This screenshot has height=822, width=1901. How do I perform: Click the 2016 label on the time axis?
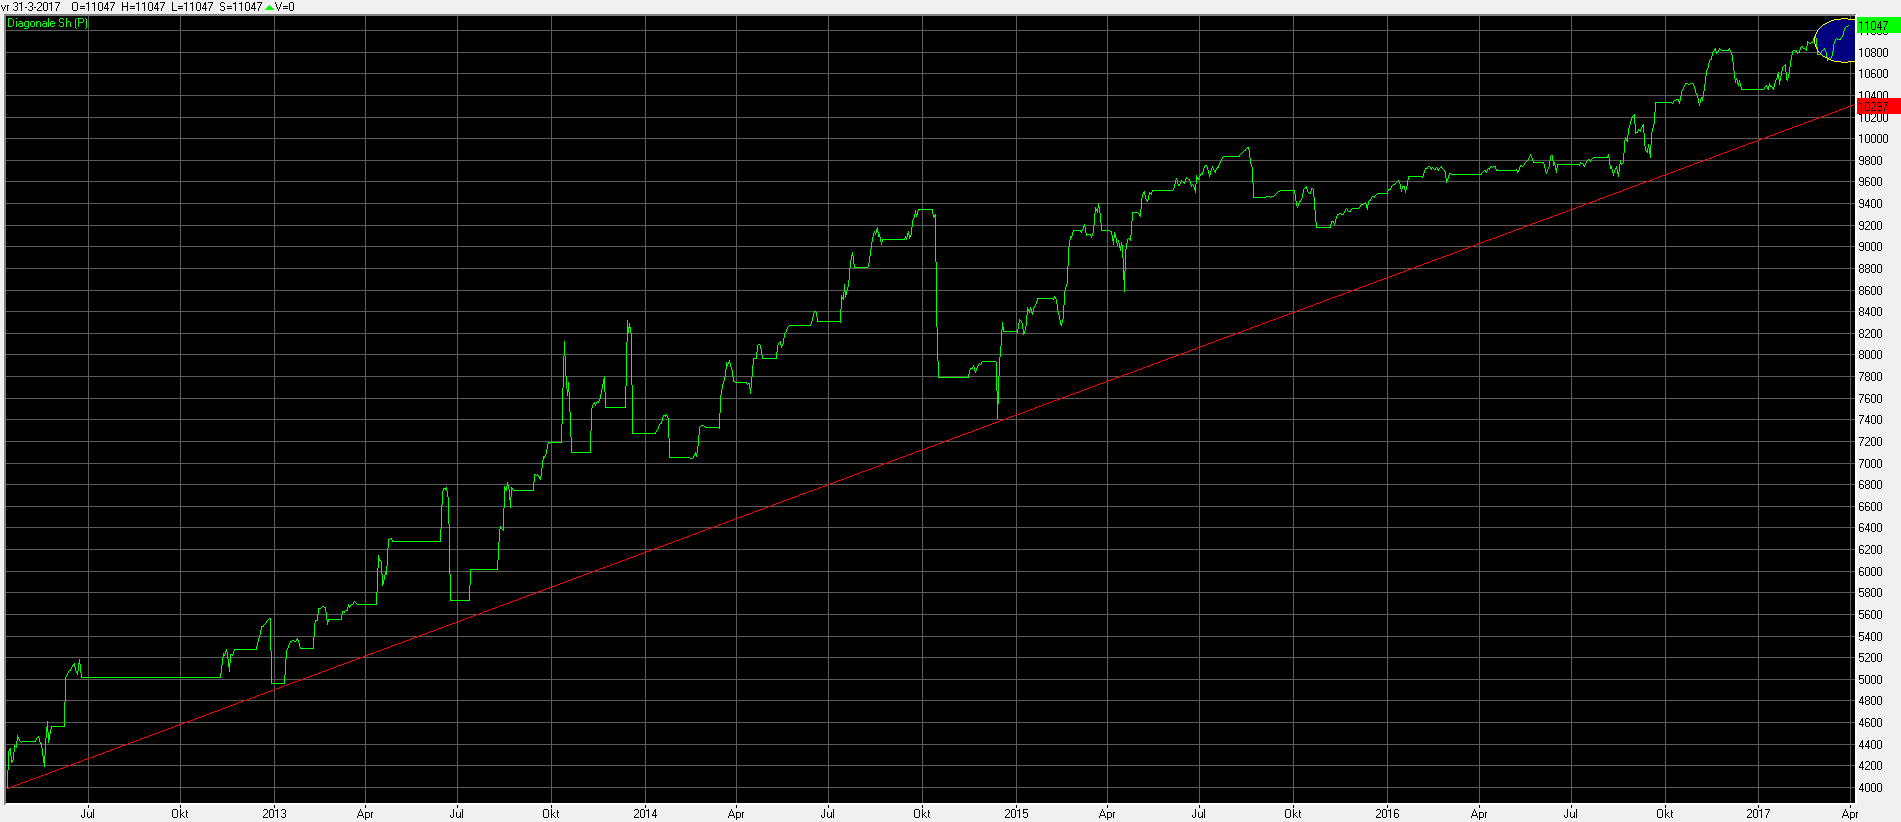pos(1387,813)
